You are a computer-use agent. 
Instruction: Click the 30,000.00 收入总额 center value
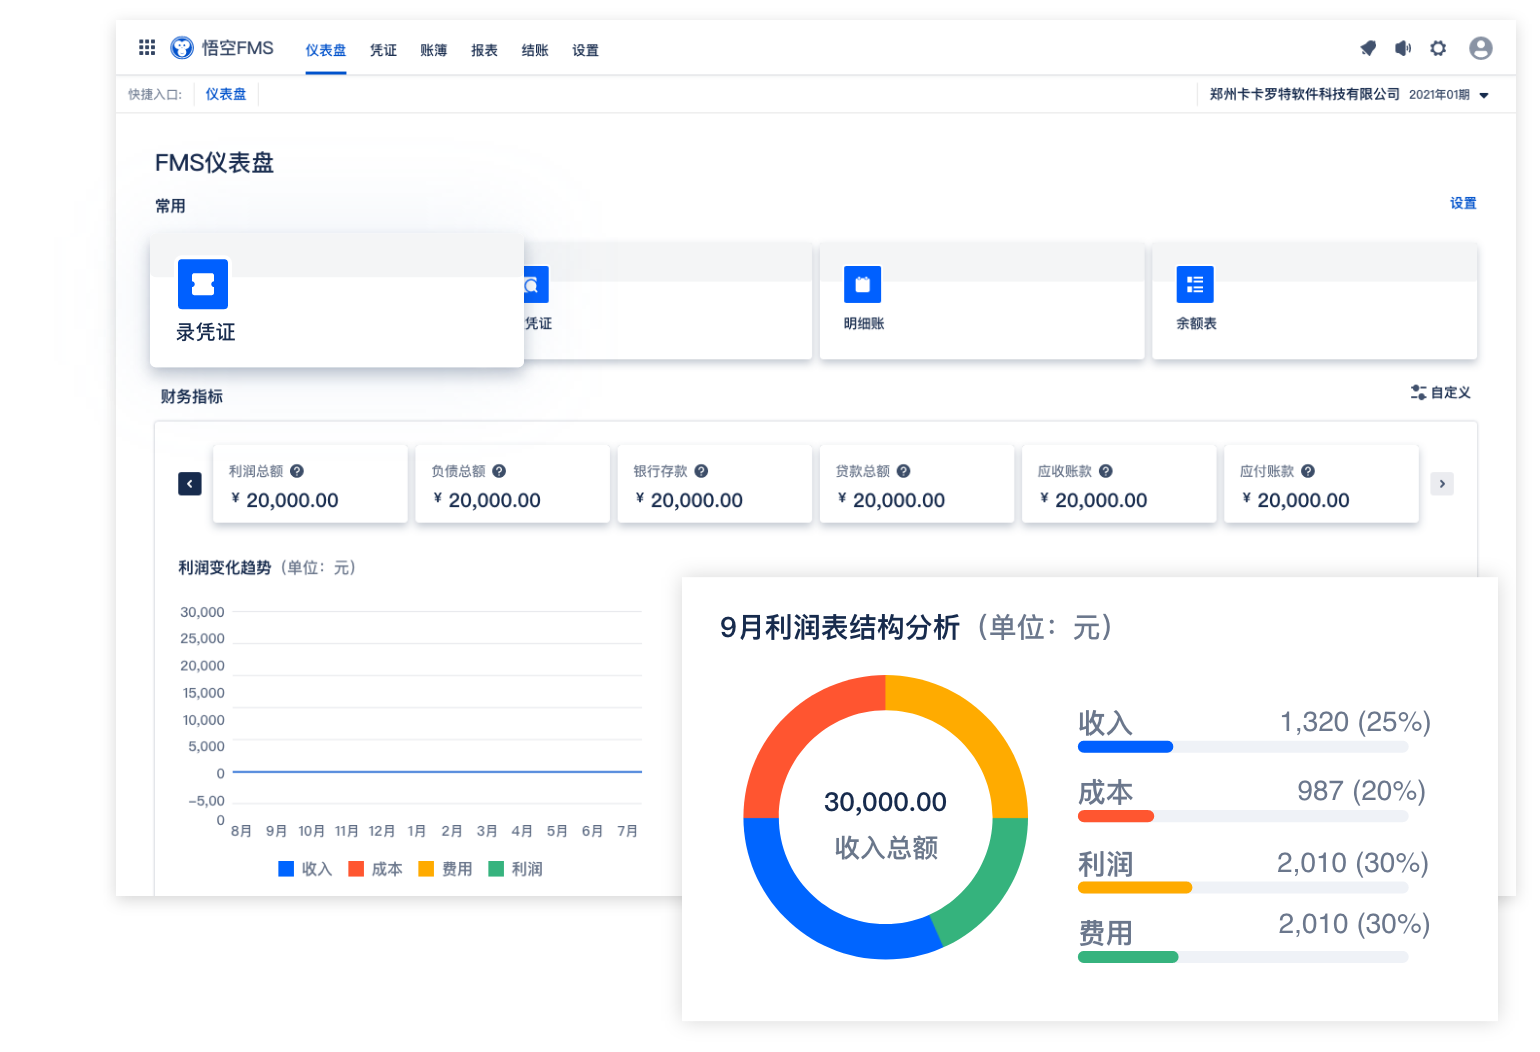[x=885, y=802]
